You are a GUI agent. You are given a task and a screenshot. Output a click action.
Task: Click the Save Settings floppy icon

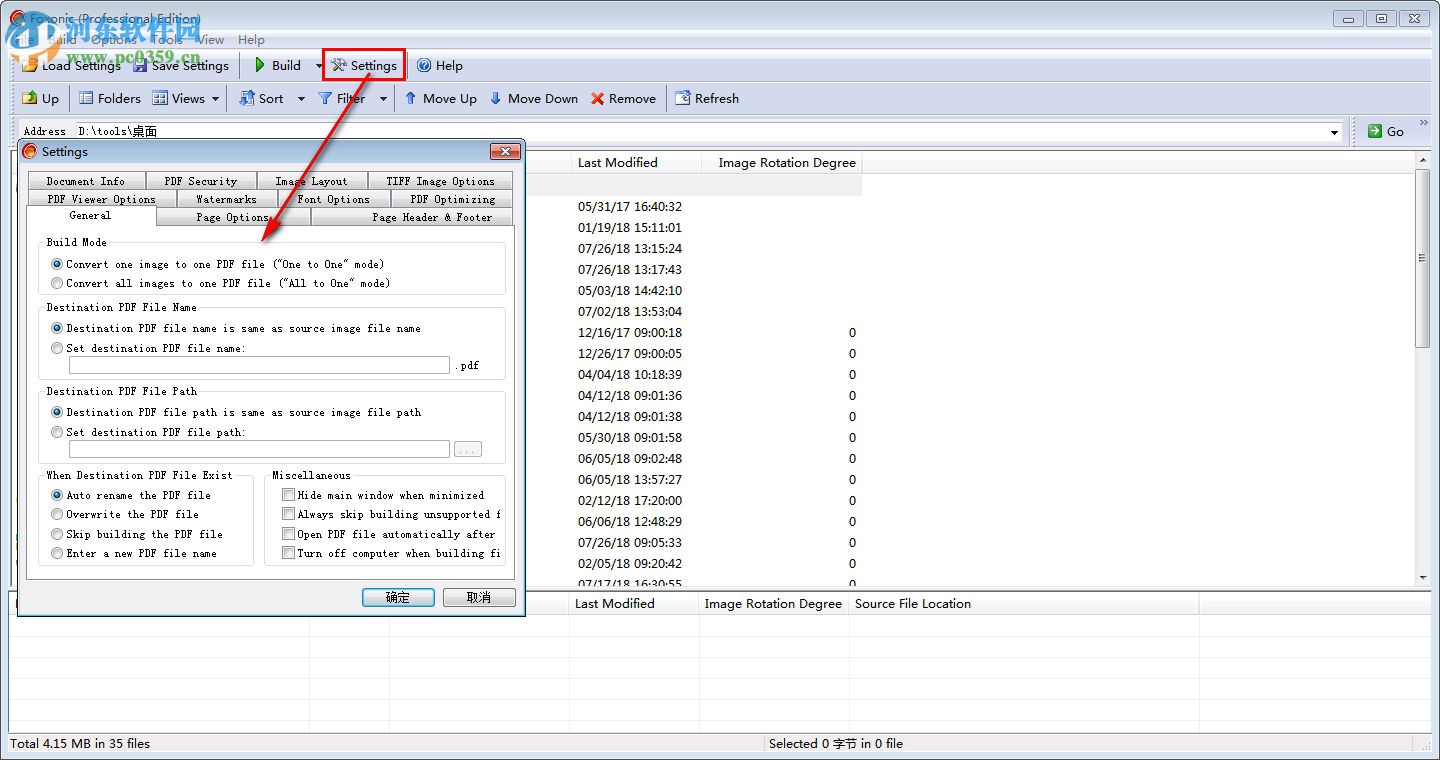click(140, 66)
